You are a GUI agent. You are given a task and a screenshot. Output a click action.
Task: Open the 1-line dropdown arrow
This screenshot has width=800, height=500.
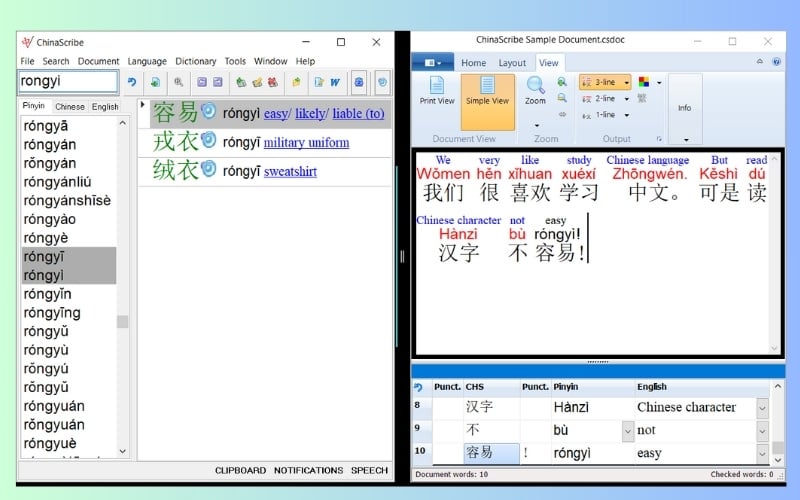pos(627,115)
